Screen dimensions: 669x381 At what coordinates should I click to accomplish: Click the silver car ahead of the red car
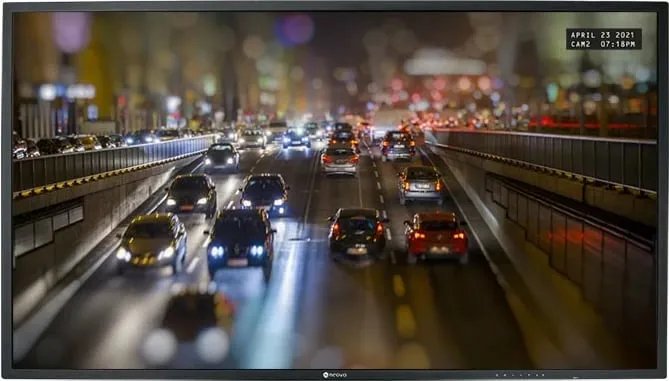click(421, 184)
